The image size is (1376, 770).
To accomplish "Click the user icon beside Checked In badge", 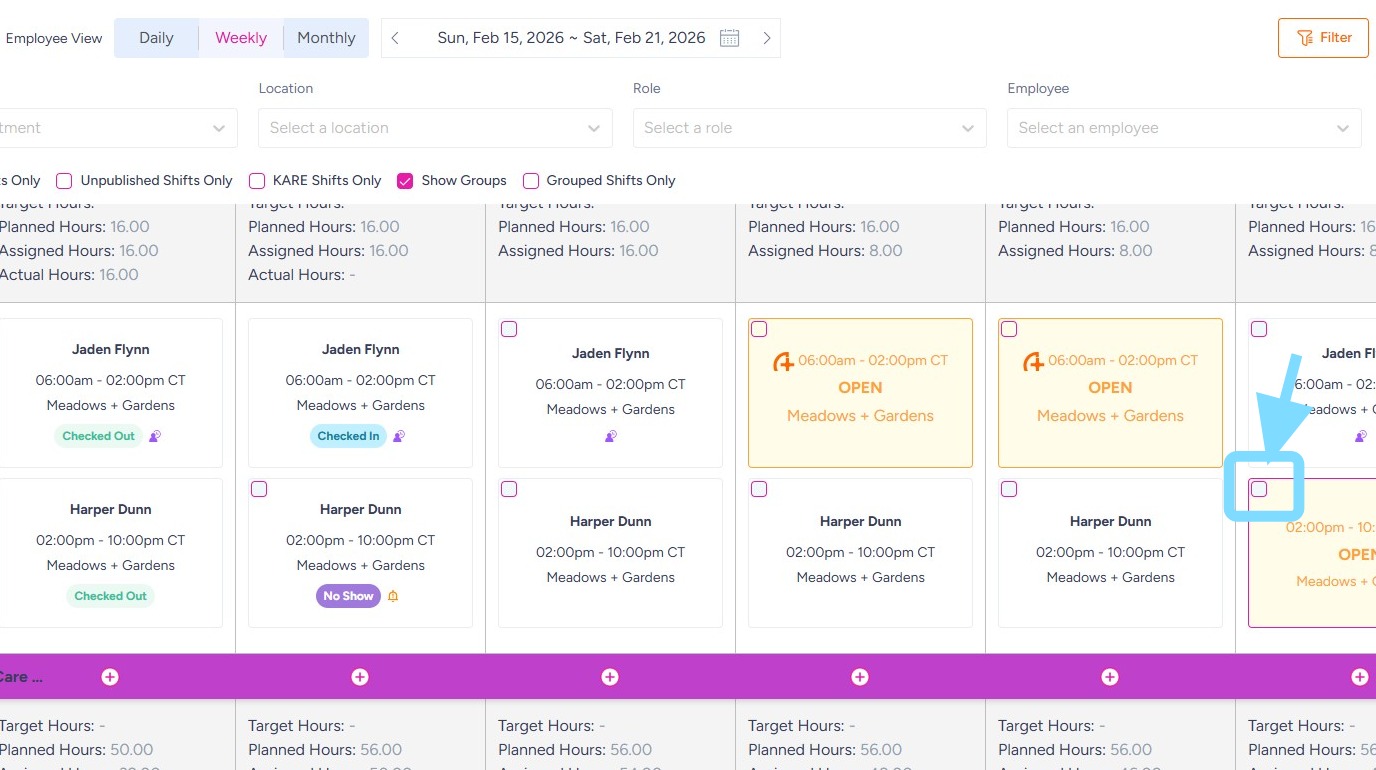I will (399, 436).
